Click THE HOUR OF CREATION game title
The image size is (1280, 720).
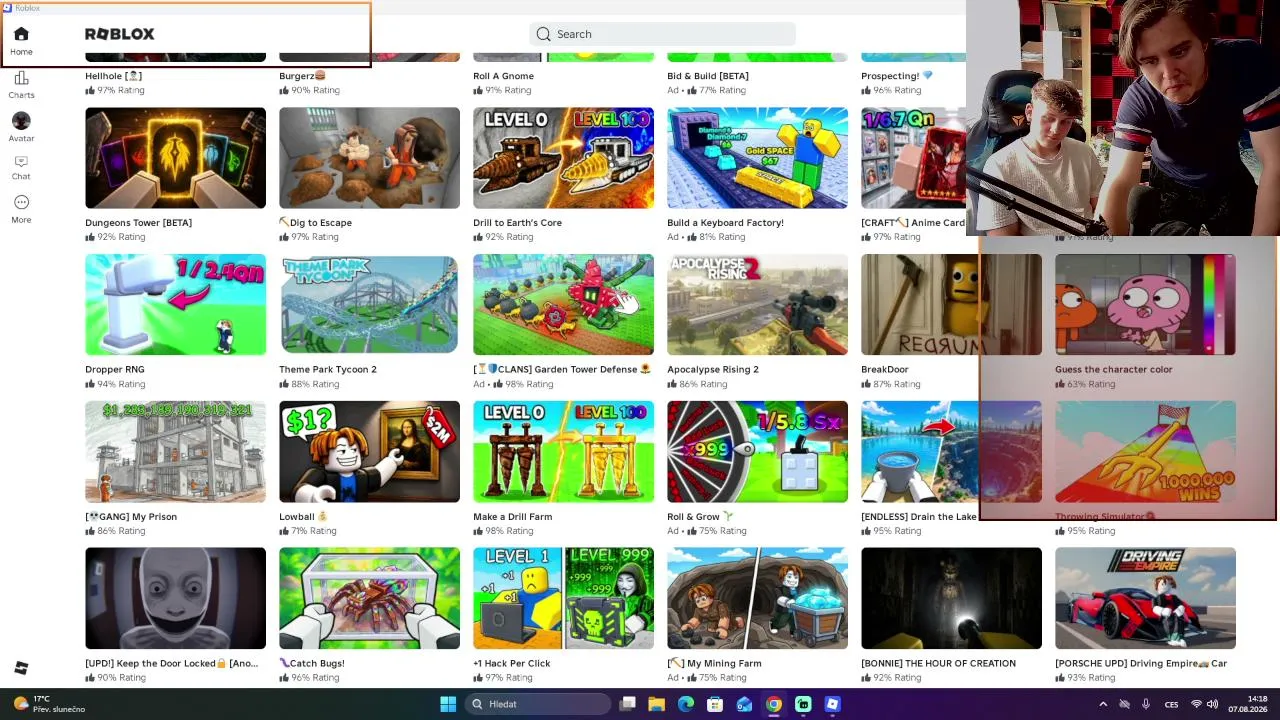(x=938, y=663)
